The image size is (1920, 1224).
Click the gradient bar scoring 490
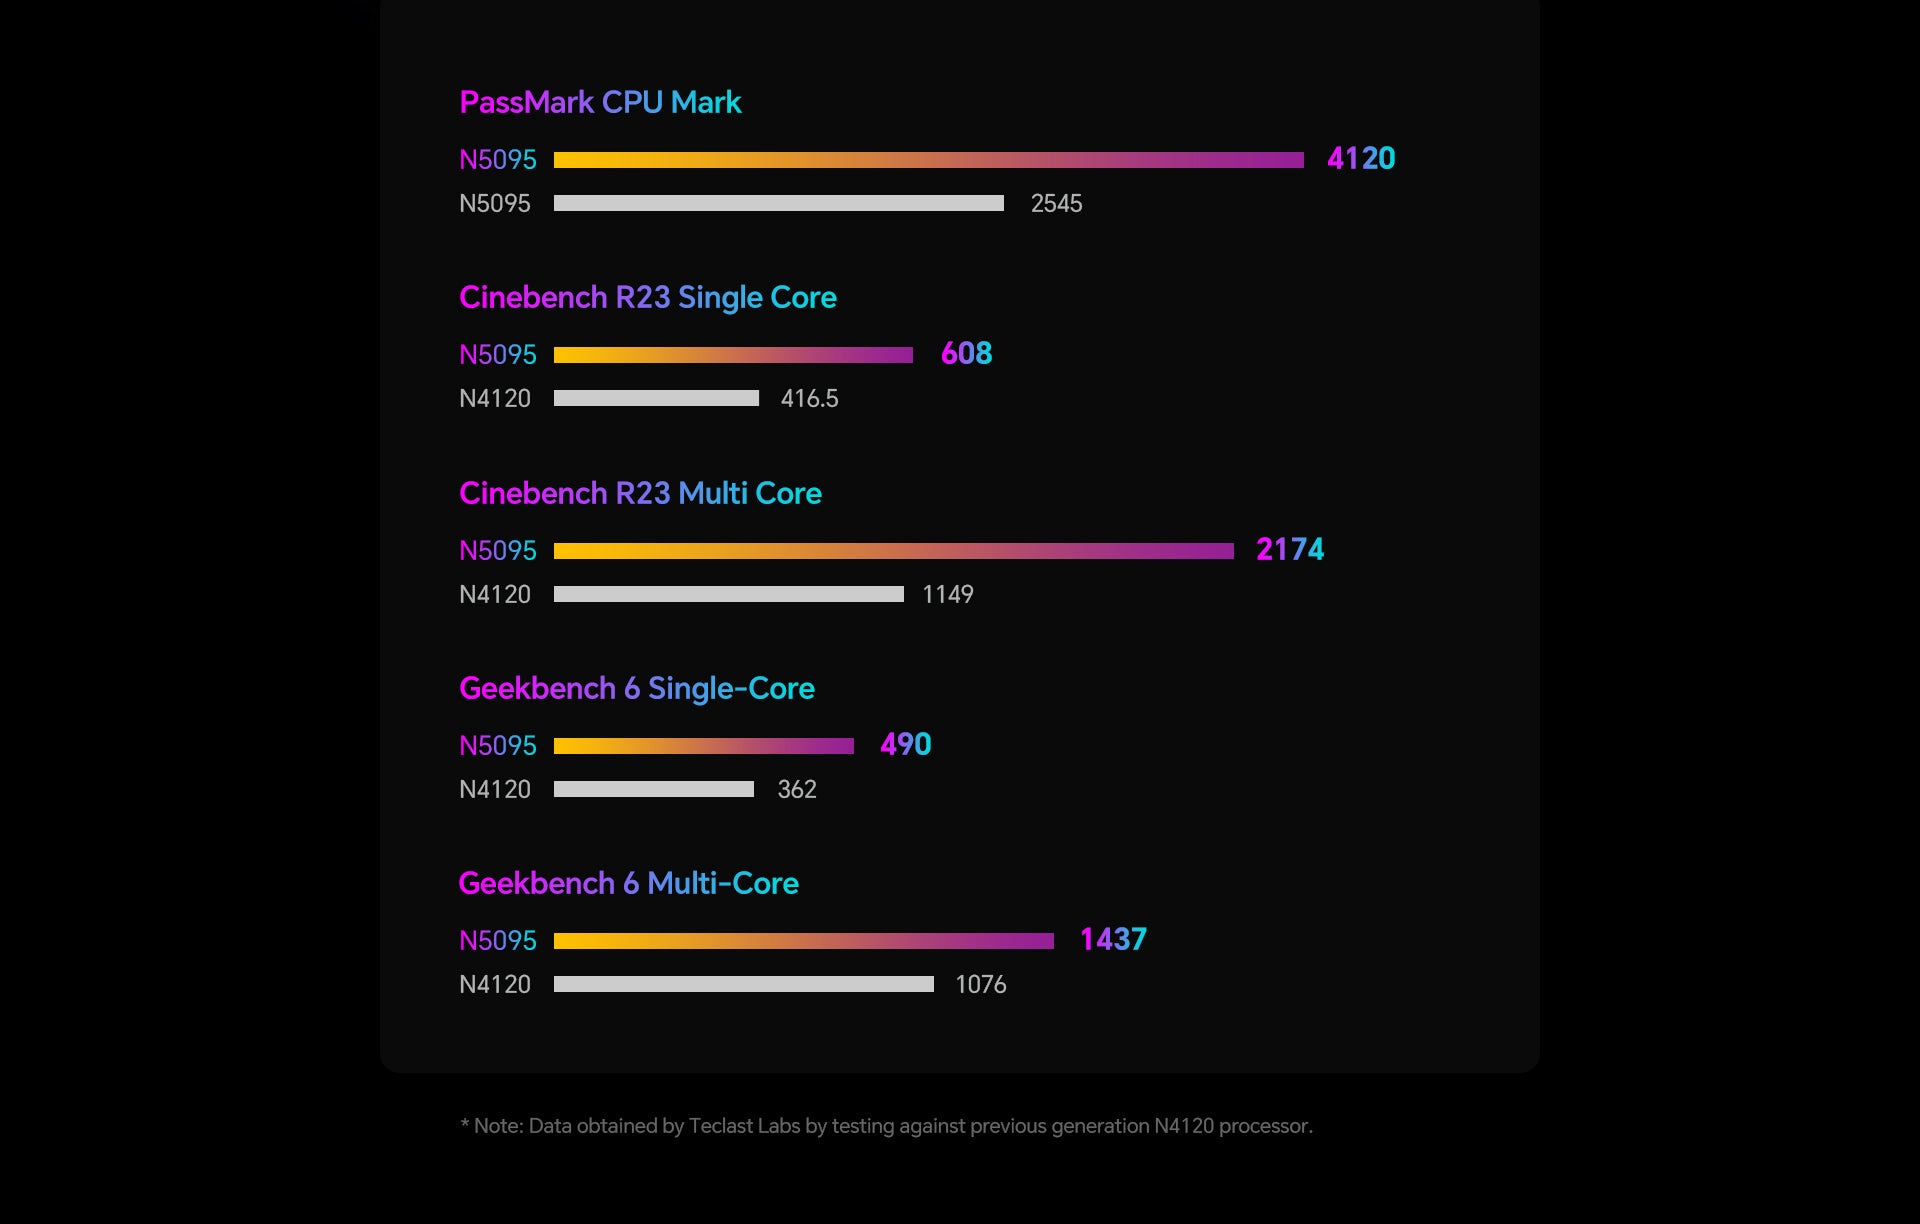coord(703,746)
